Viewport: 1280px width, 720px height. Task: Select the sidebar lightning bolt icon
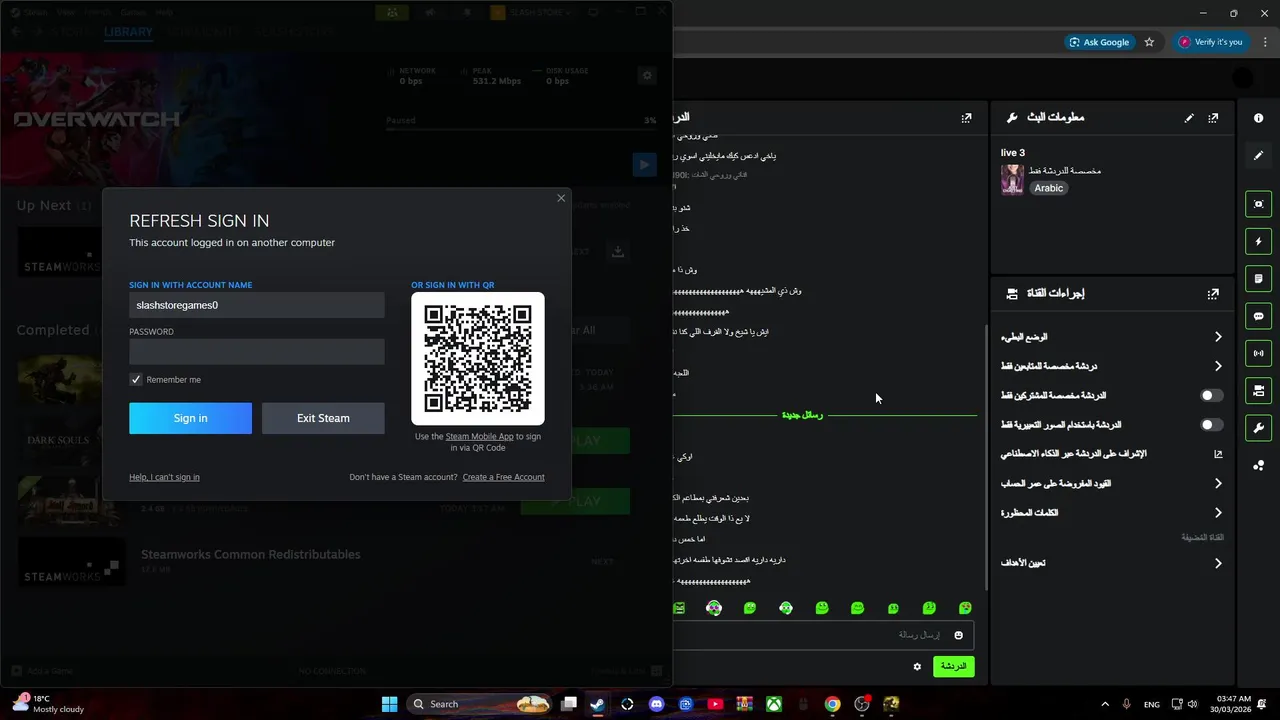[x=1258, y=241]
